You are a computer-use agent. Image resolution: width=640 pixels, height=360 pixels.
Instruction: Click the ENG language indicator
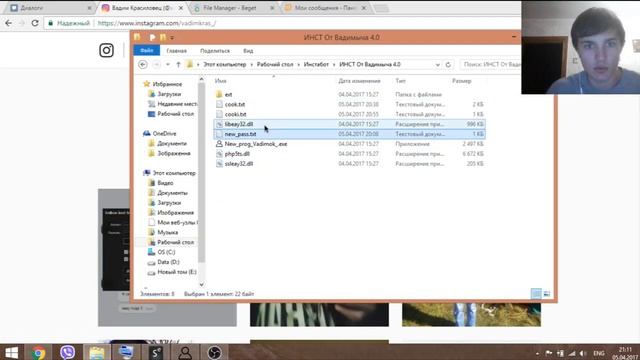pos(599,353)
